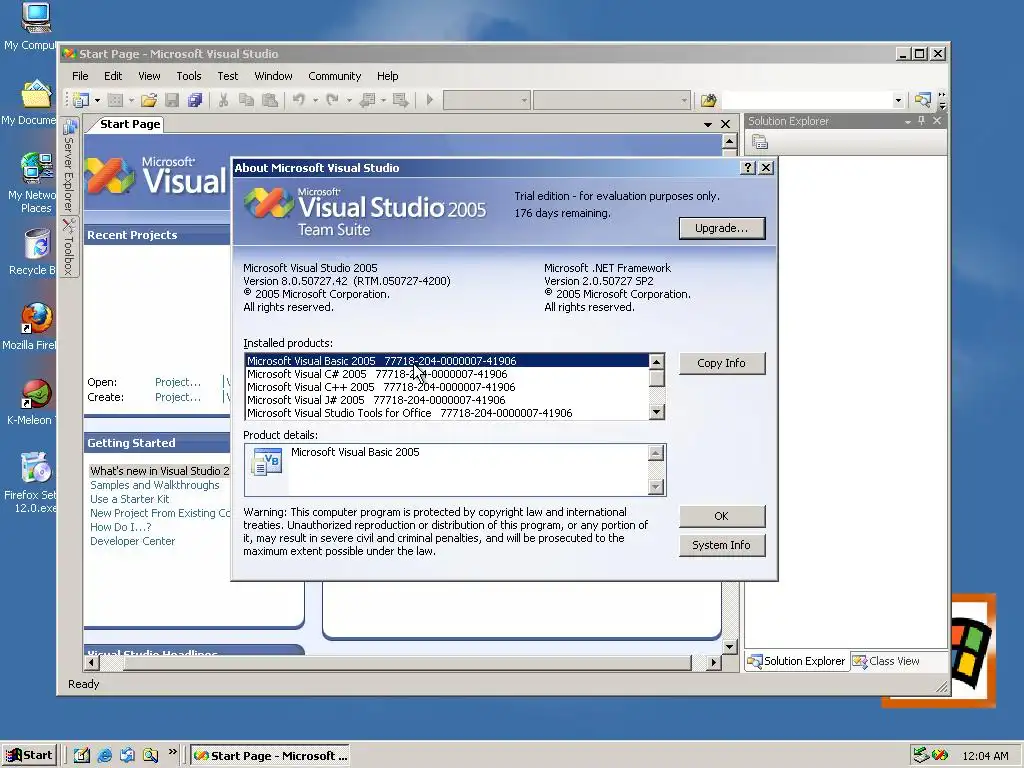
Task: Click the About dialog help question-mark button
Action: [x=748, y=168]
